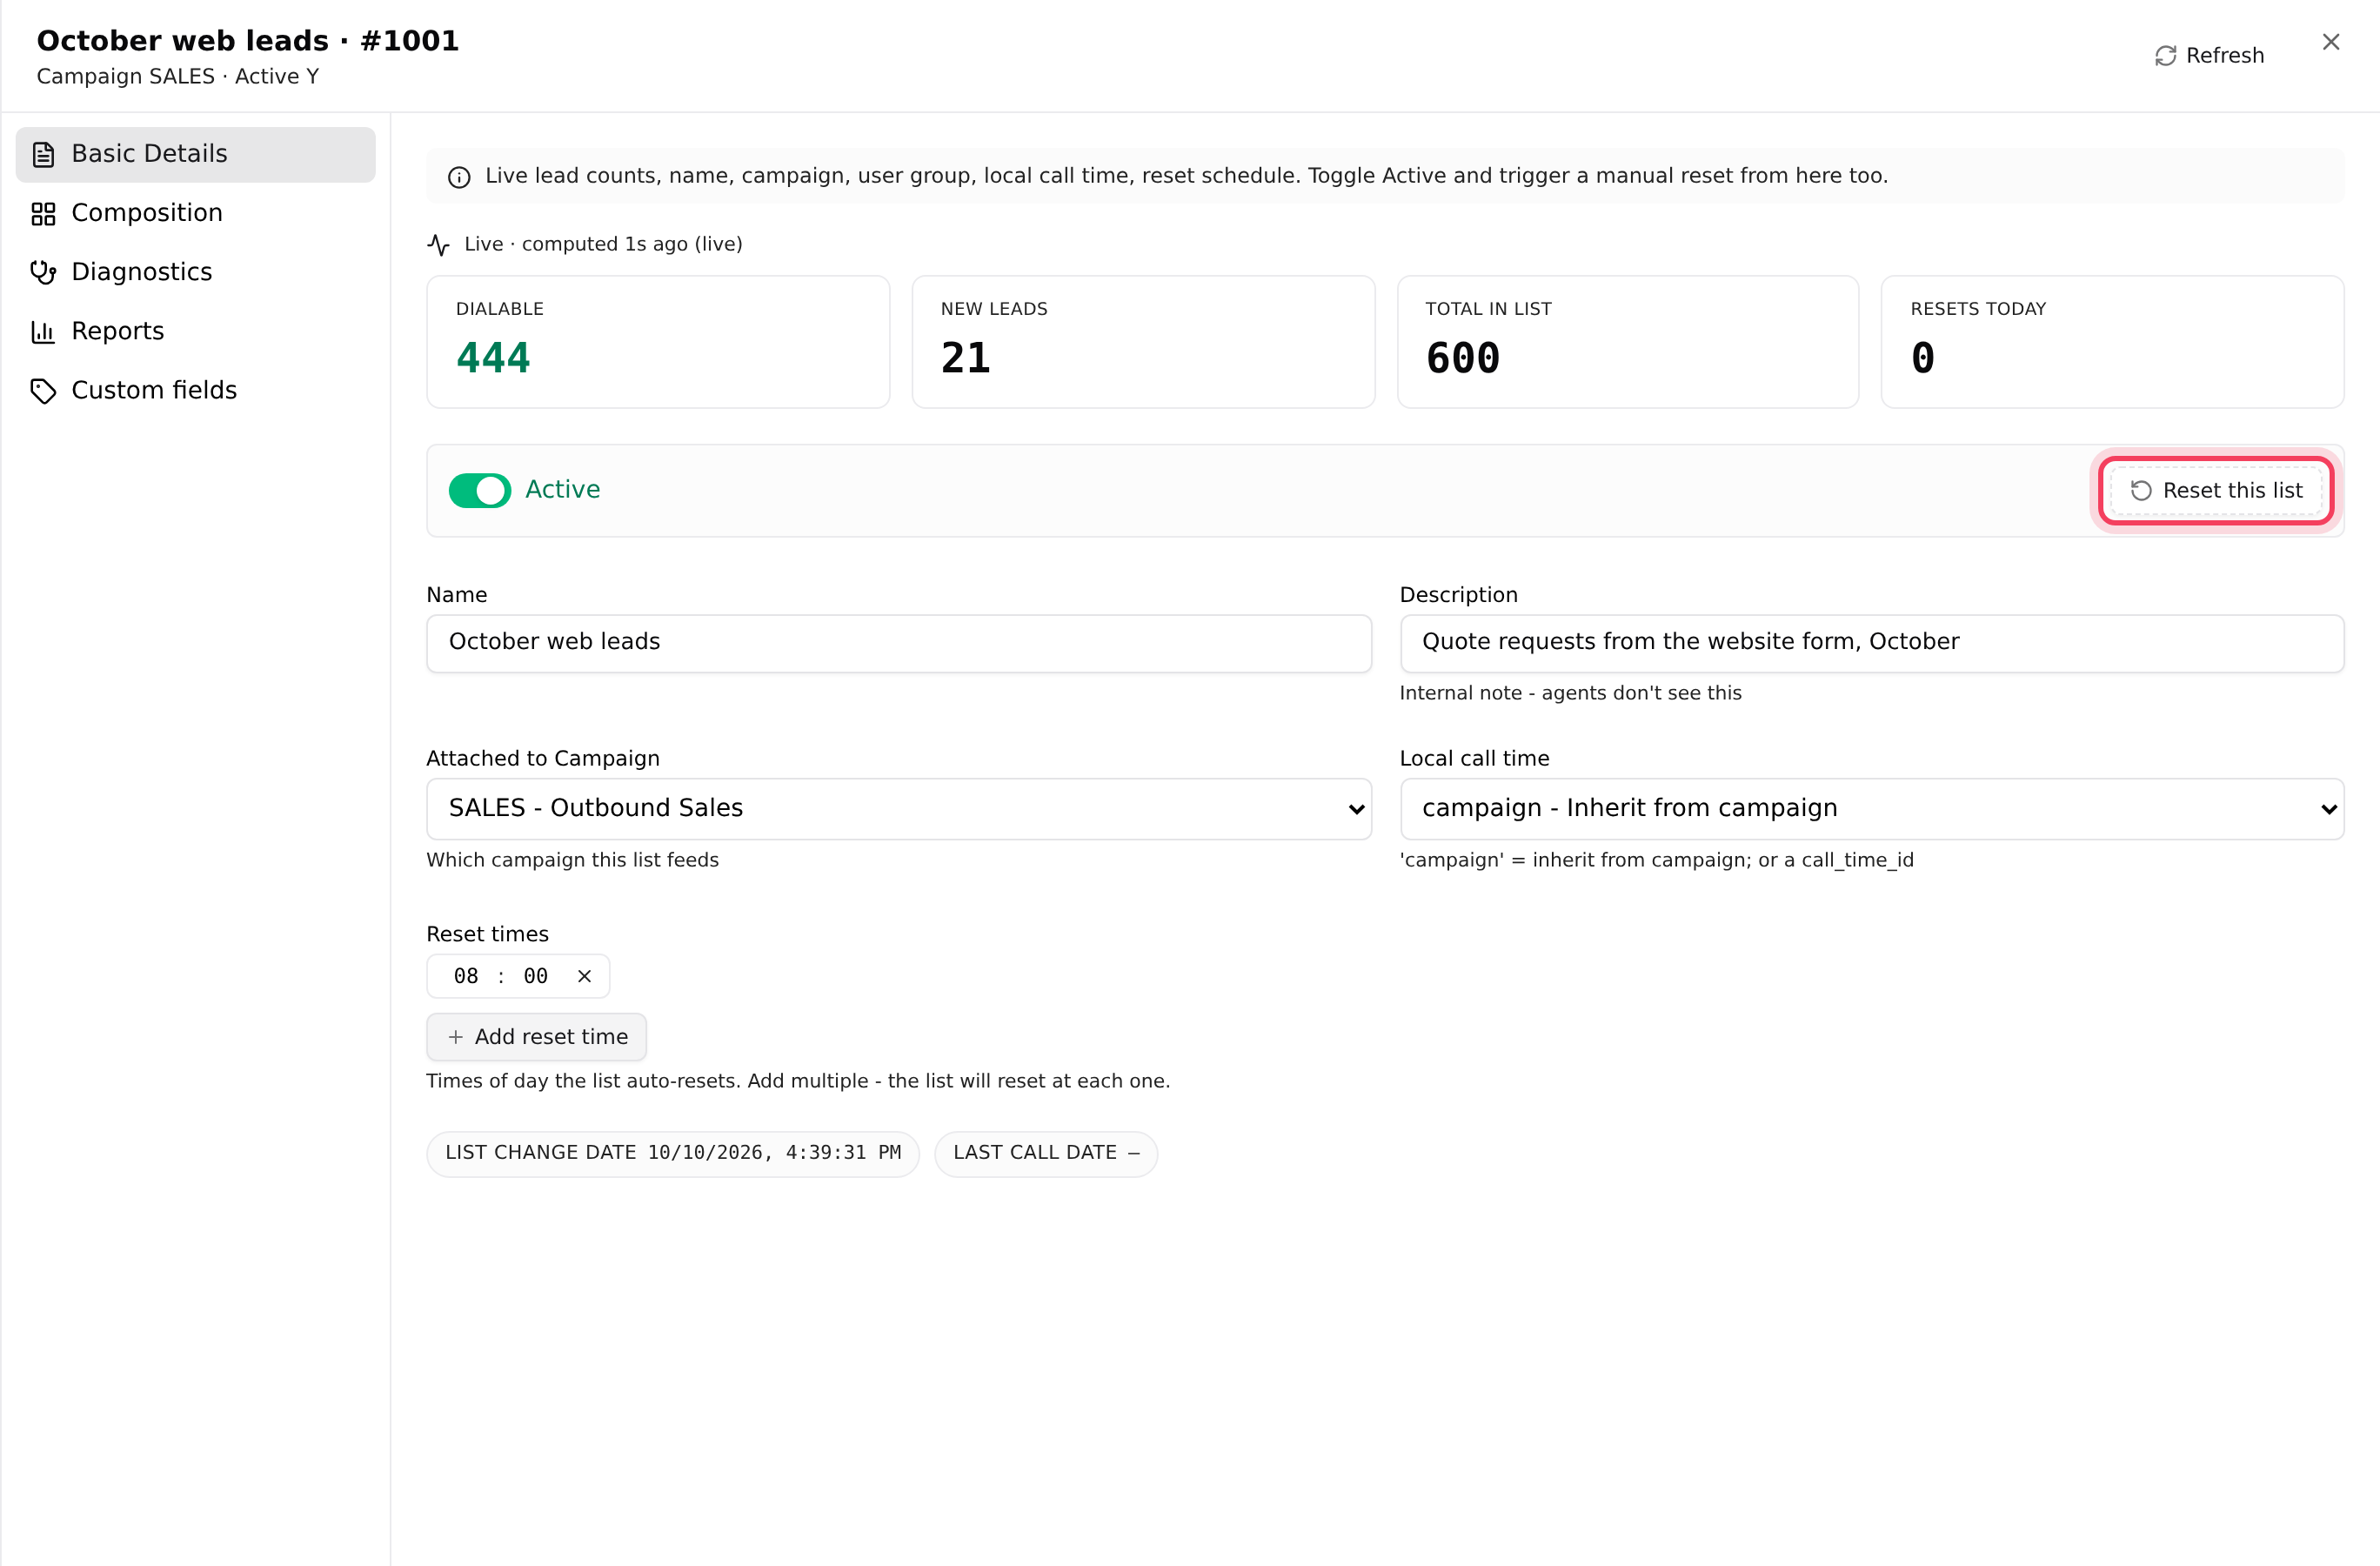This screenshot has width=2380, height=1566.
Task: Open the Basic Details section
Action: point(195,154)
